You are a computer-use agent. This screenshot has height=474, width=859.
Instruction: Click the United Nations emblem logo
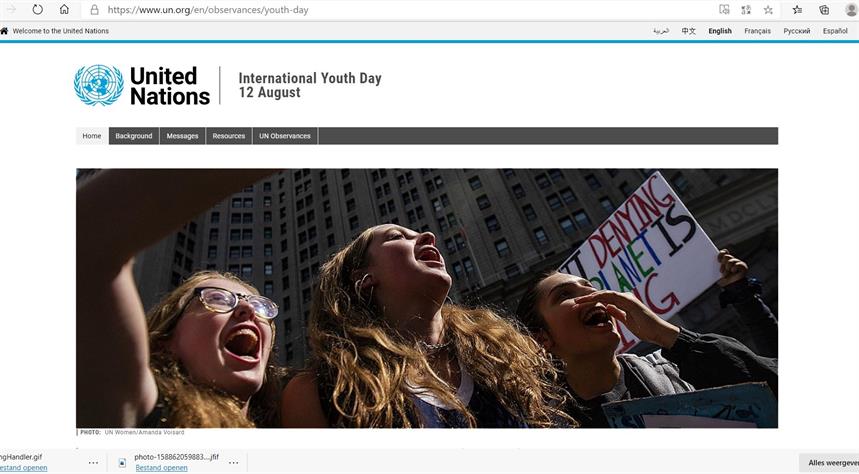pyautogui.click(x=99, y=85)
